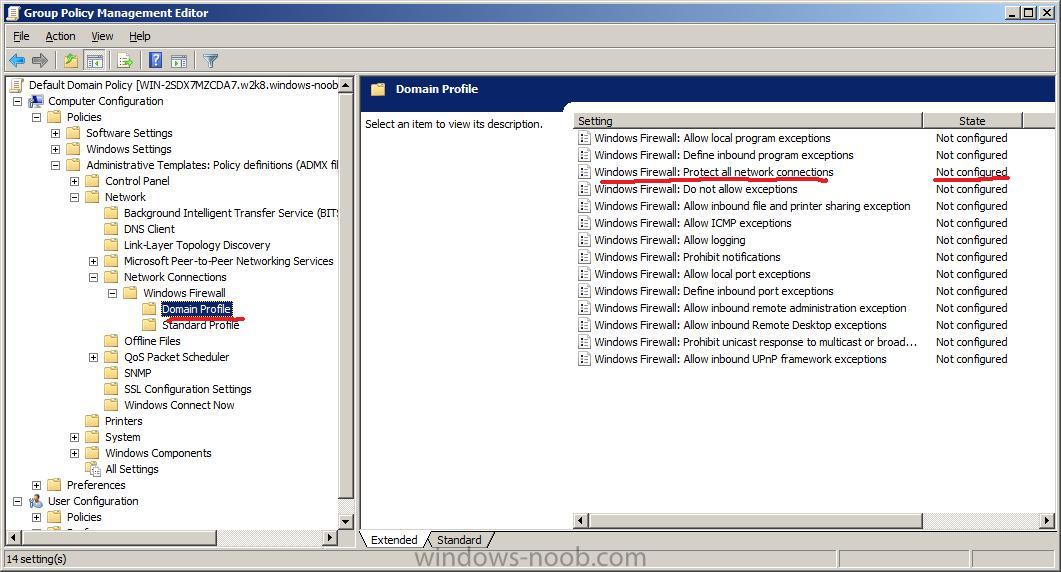Screen dimensions: 1061x572
Task: Click the Filter funnel toolbar icon
Action: (x=210, y=61)
